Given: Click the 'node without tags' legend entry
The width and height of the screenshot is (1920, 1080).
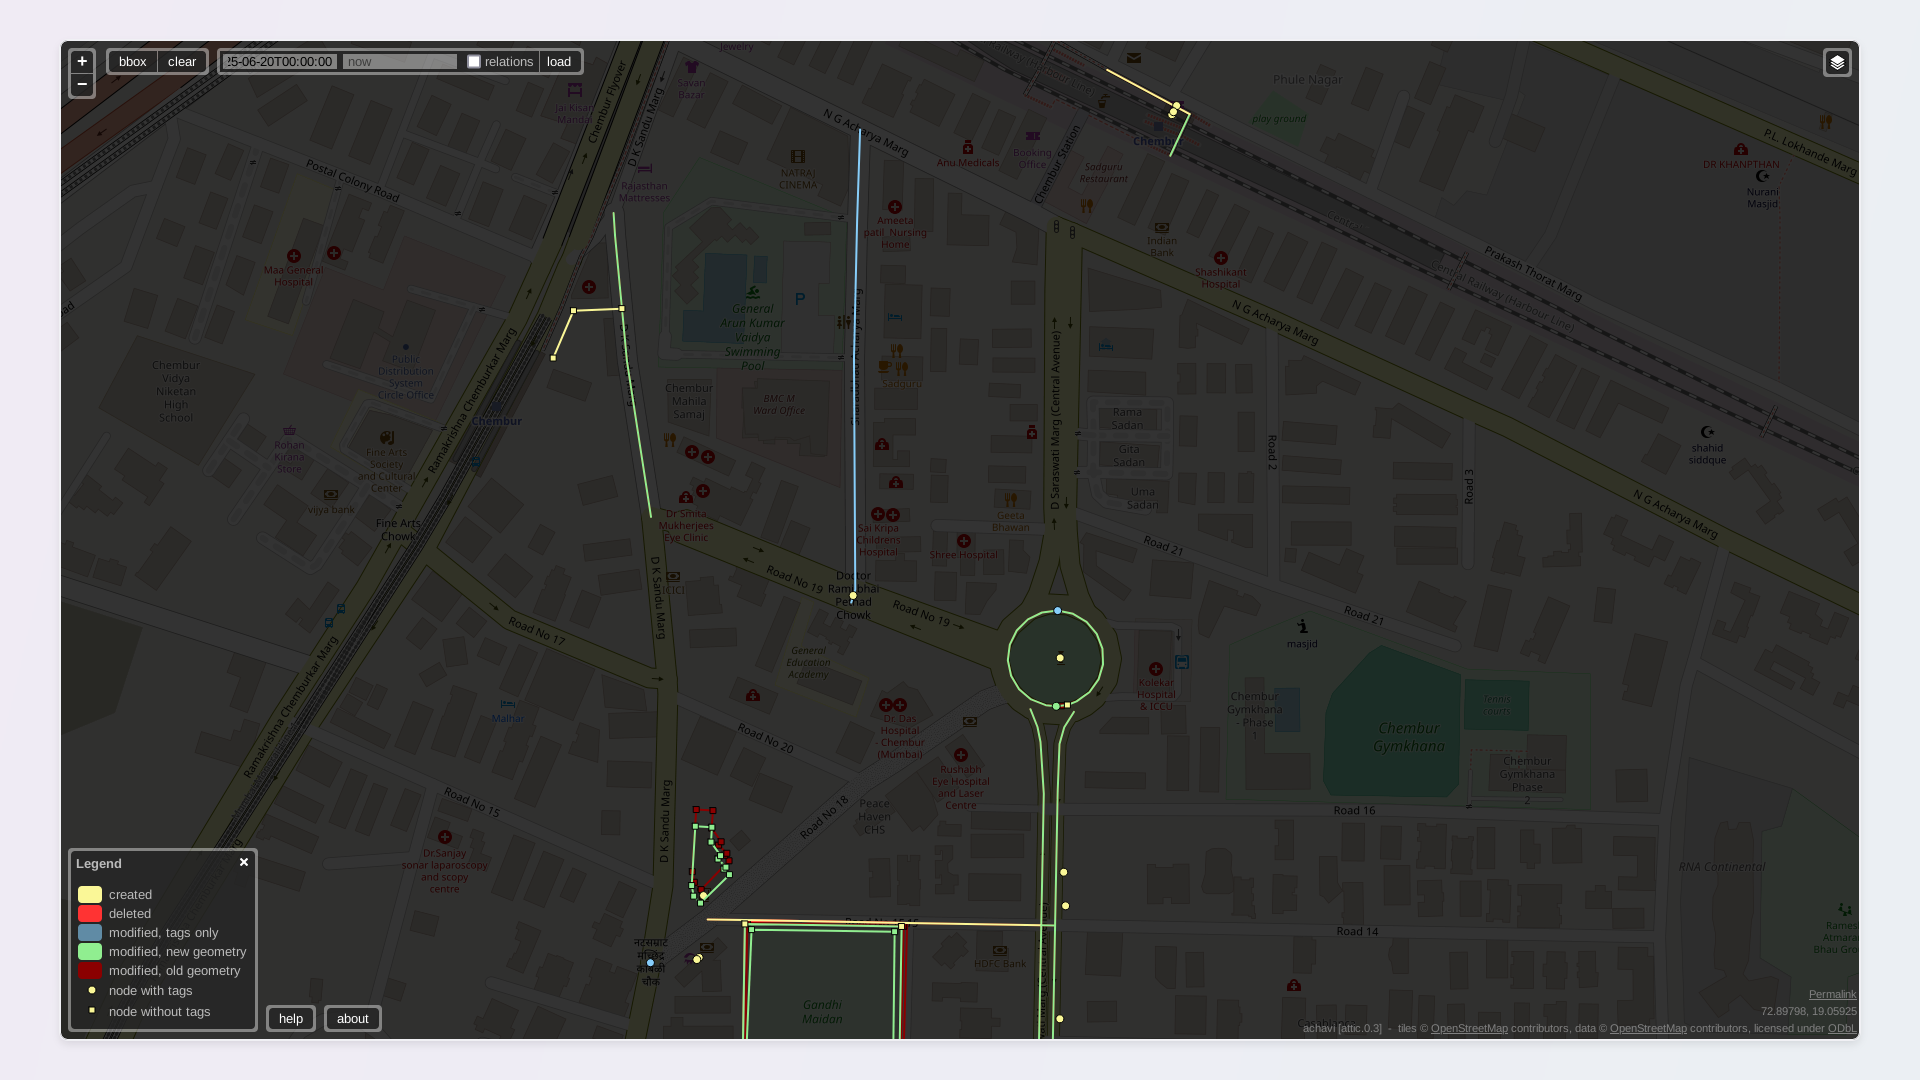Looking at the screenshot, I should [x=159, y=1012].
